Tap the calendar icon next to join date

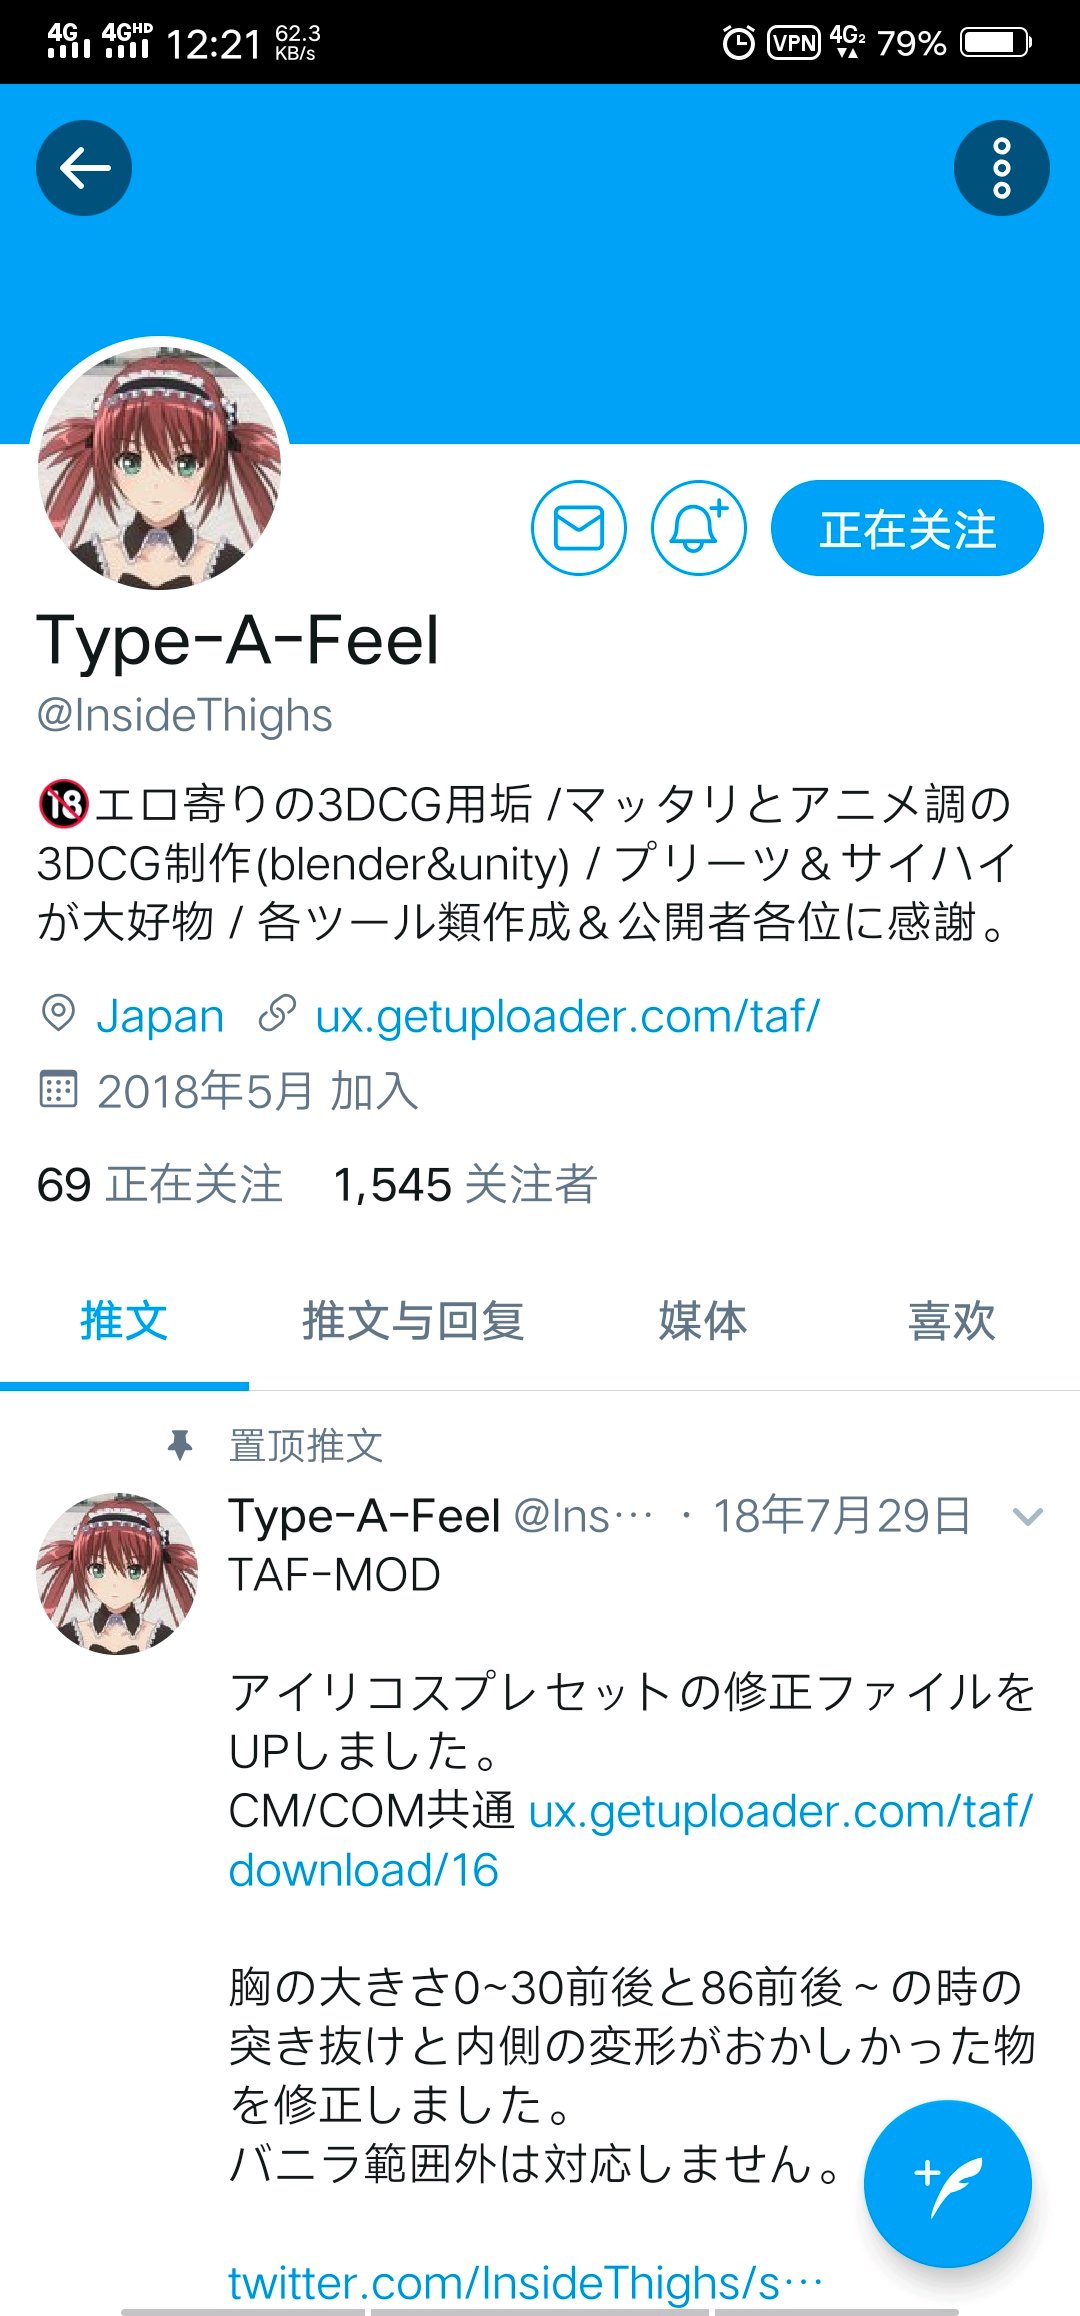58,1089
